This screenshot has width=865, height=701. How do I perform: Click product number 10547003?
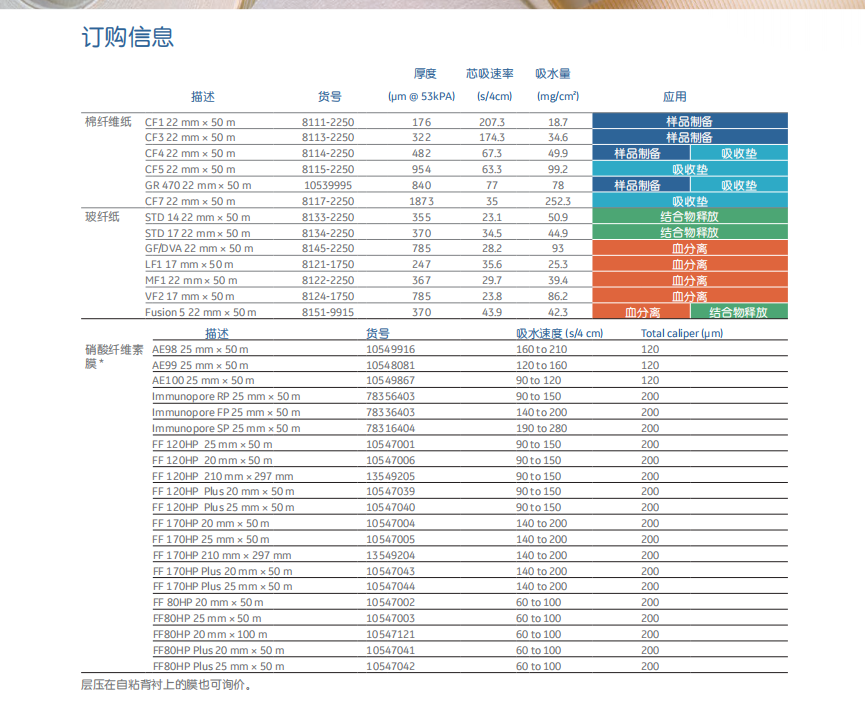coord(391,619)
